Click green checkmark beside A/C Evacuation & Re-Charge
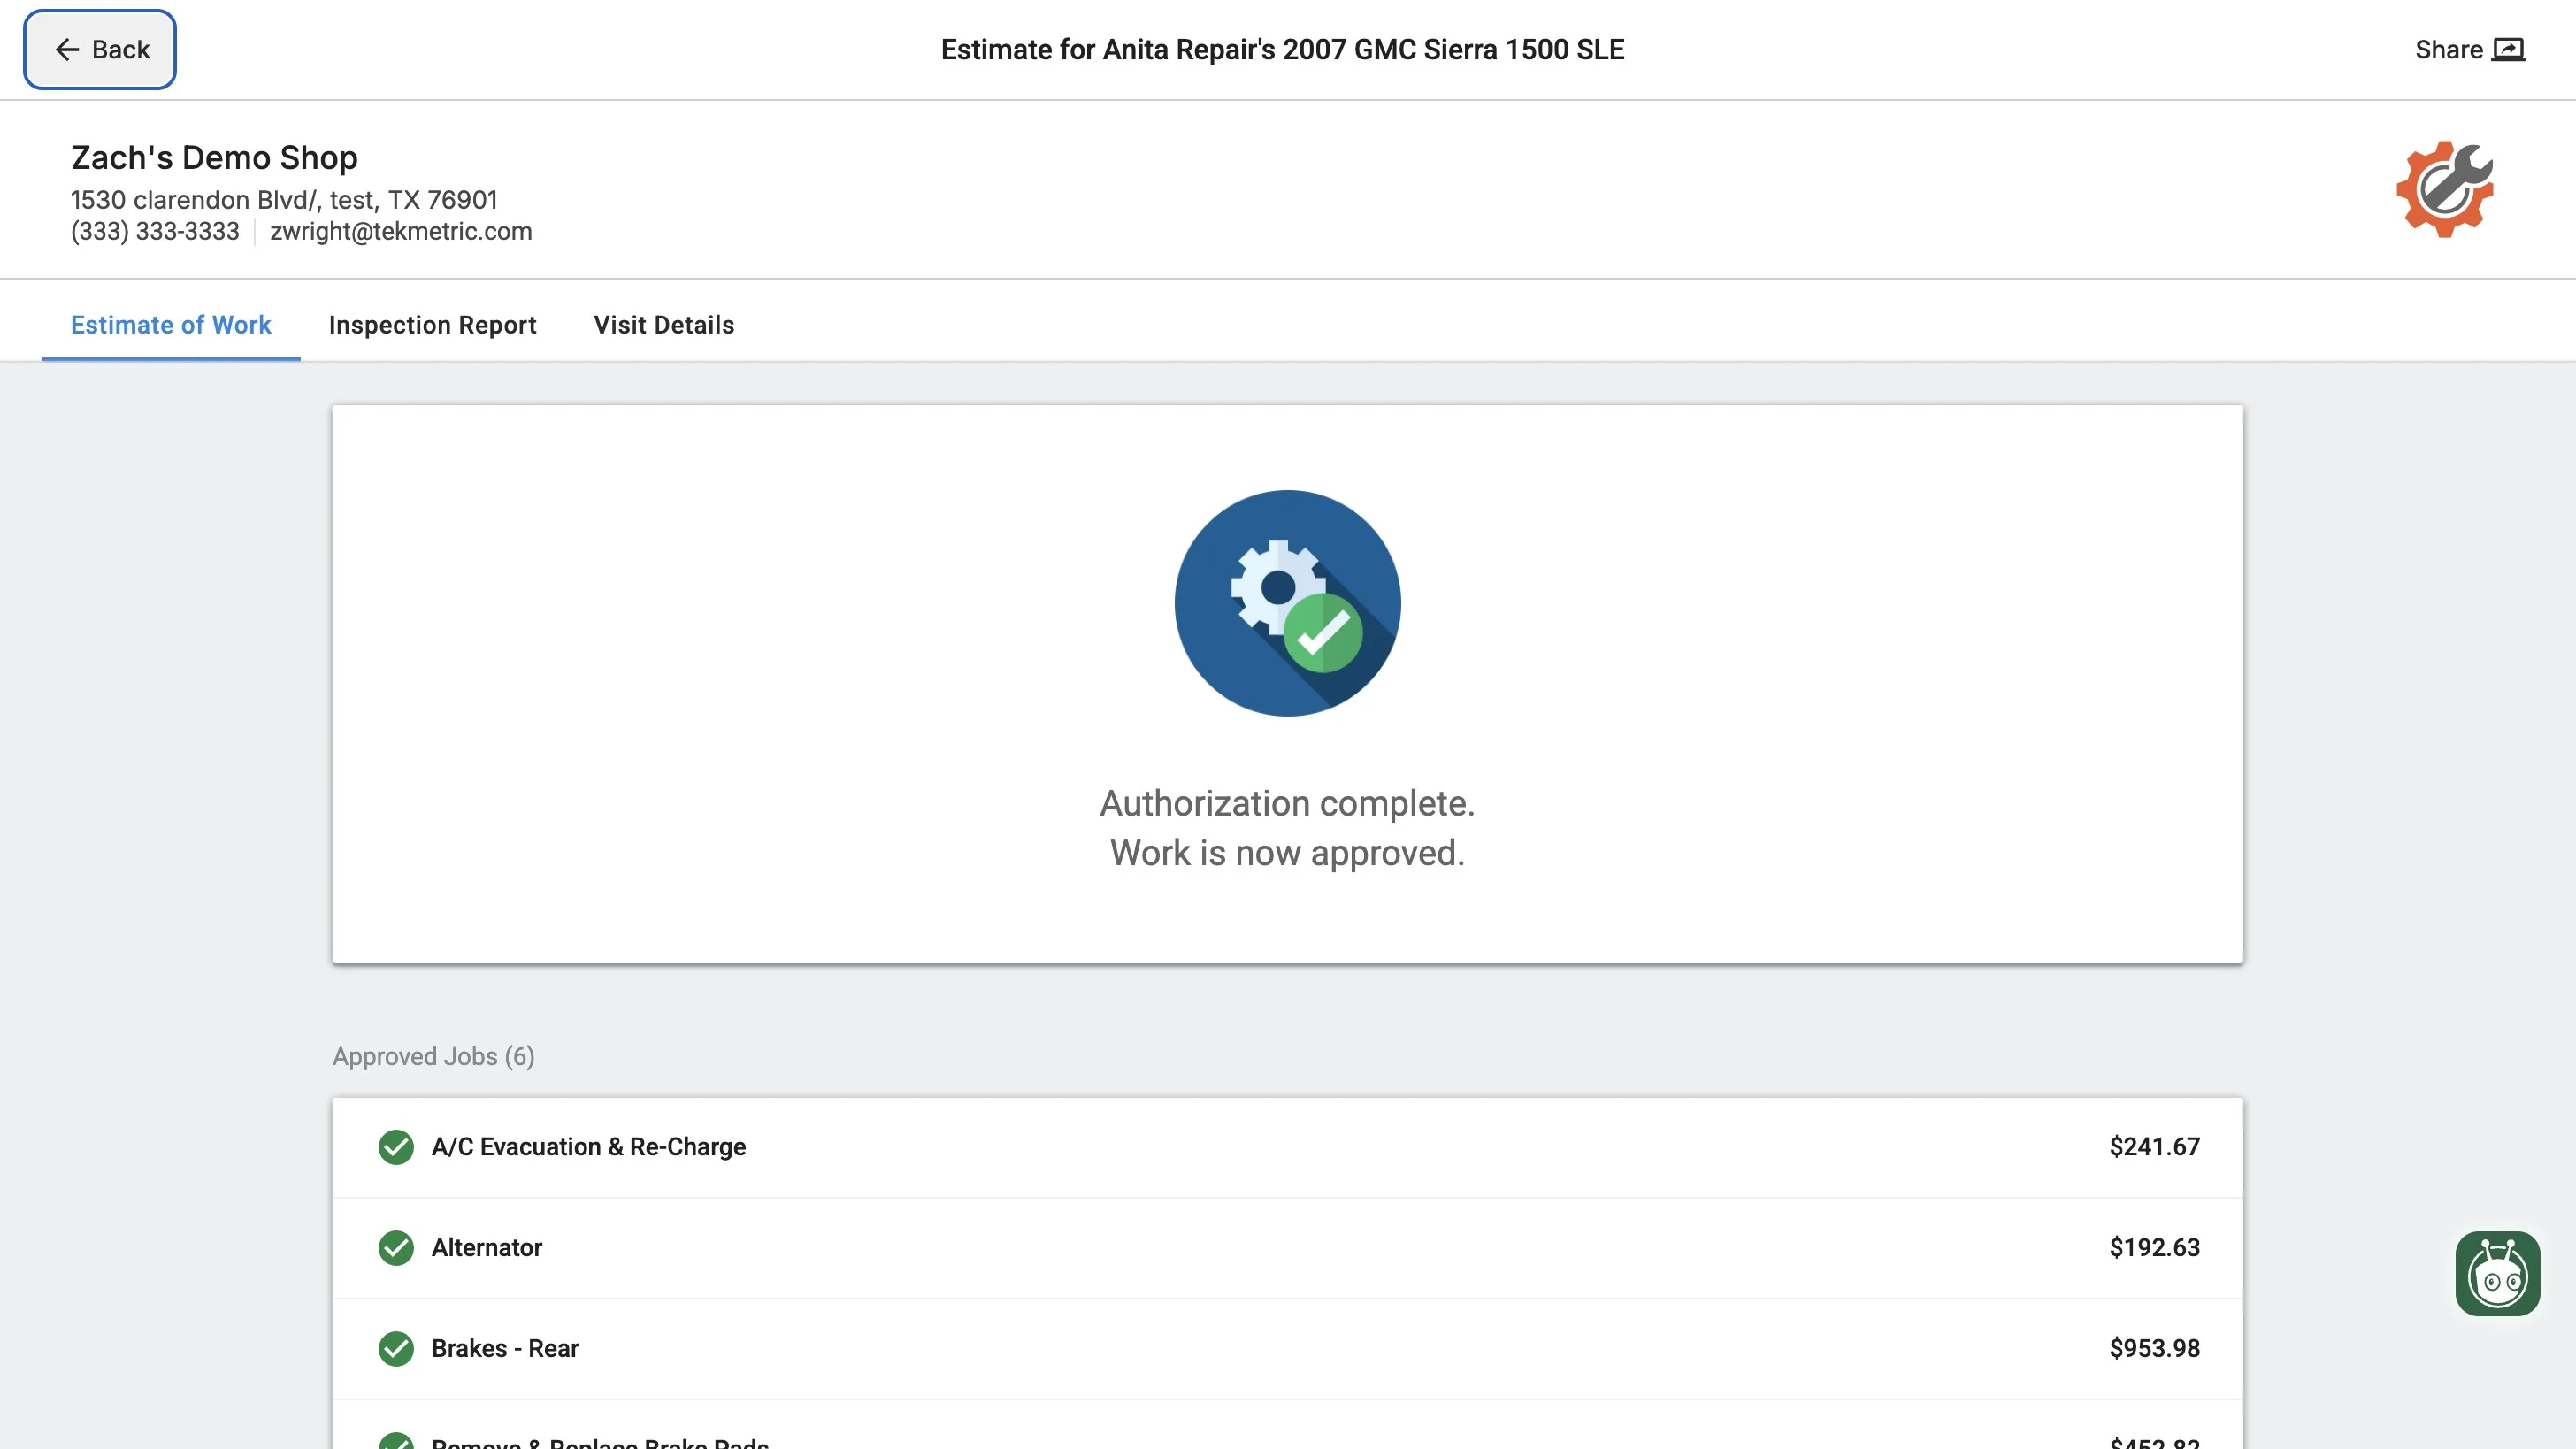Viewport: 2576px width, 1449px height. click(396, 1147)
